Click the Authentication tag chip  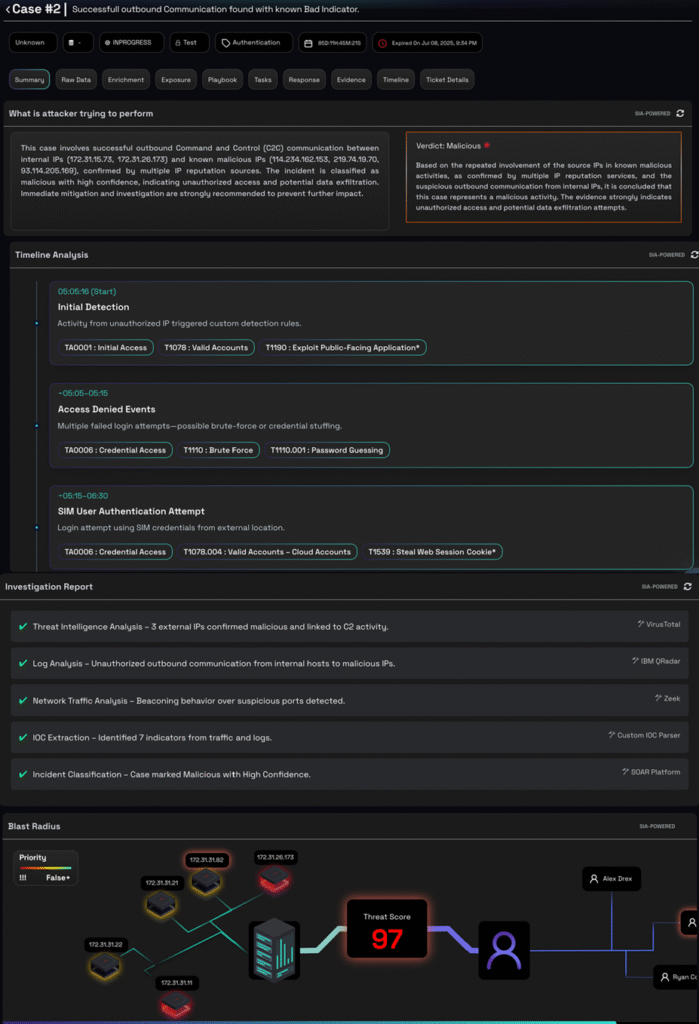pos(254,43)
